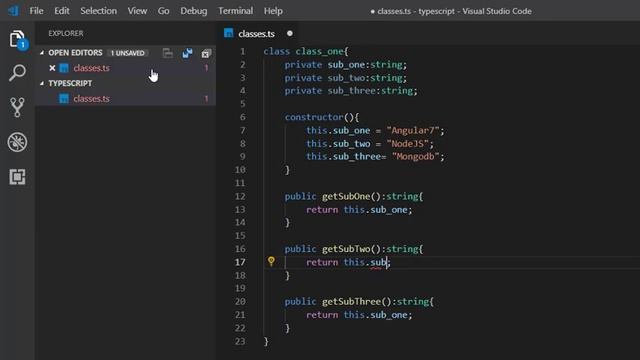Click error count beside TYPESCRIPT classes.ts
Screen dimensions: 640x360
(207, 99)
